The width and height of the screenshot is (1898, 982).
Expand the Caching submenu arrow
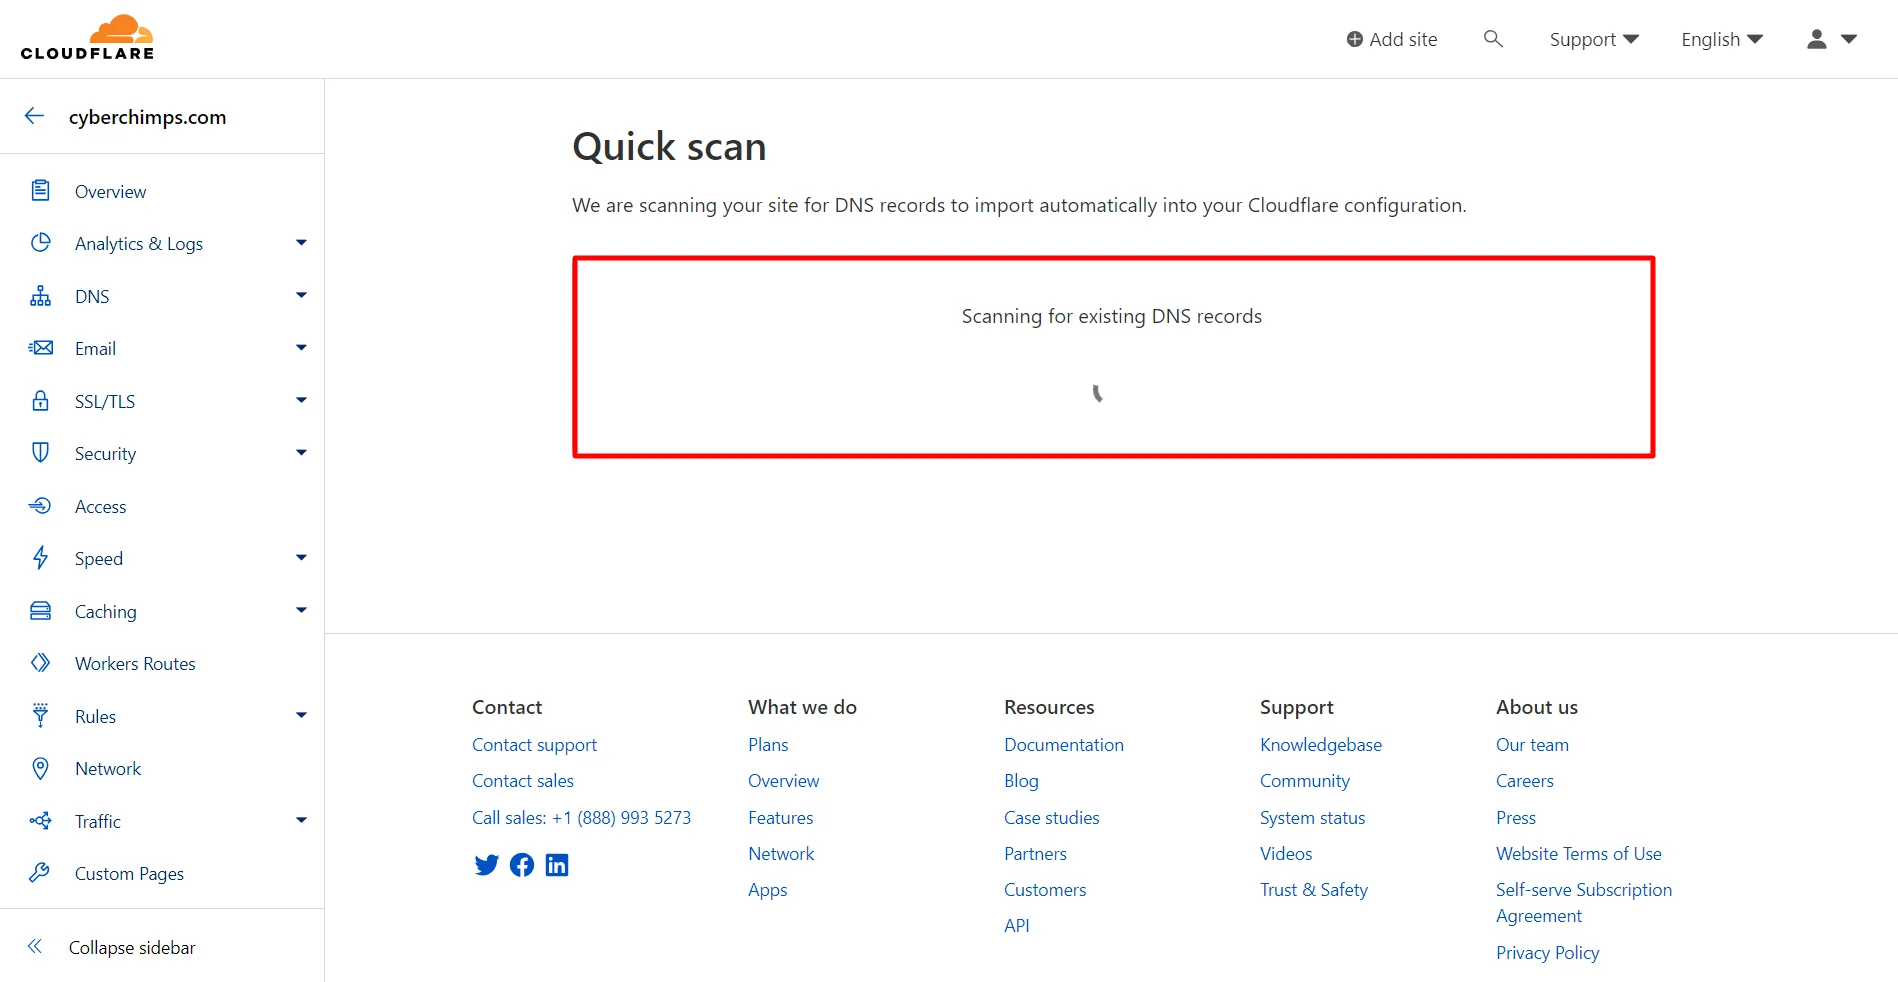coord(301,611)
